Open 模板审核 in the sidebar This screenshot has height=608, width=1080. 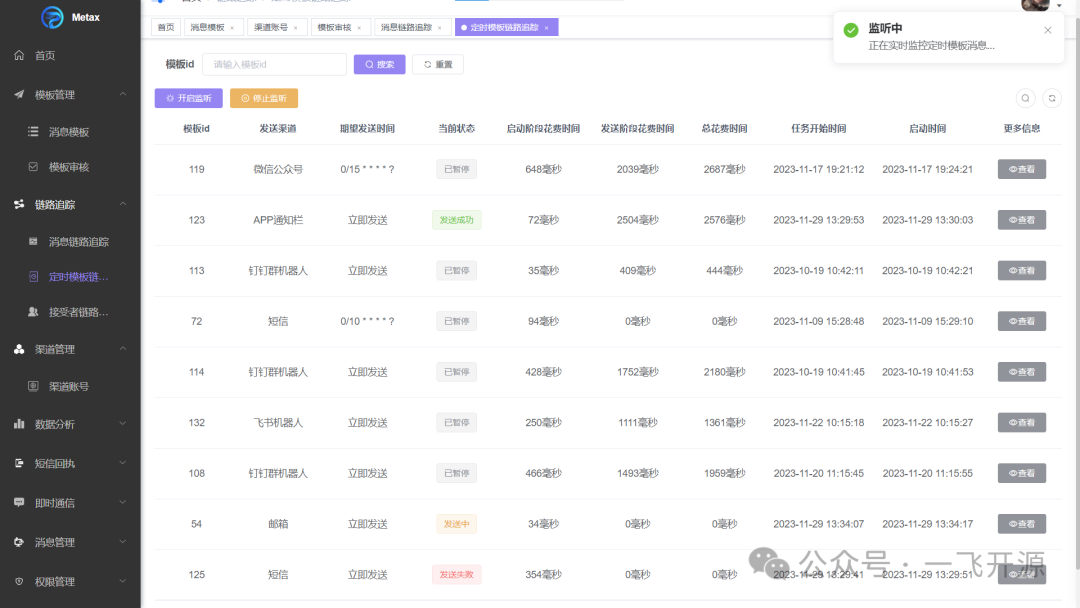tap(70, 167)
